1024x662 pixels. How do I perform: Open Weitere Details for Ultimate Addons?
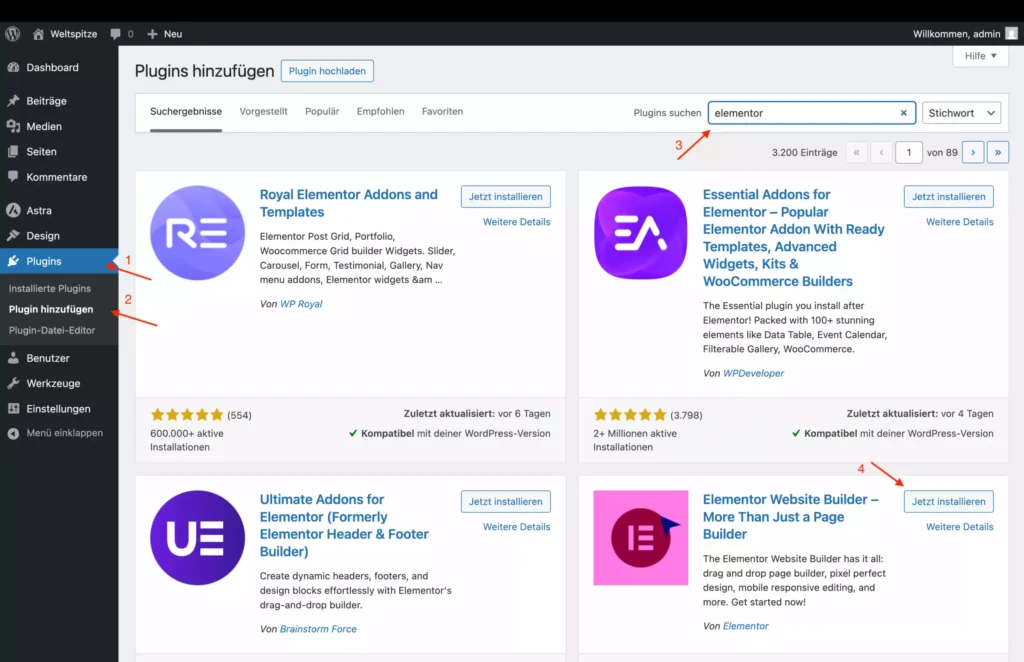point(517,527)
